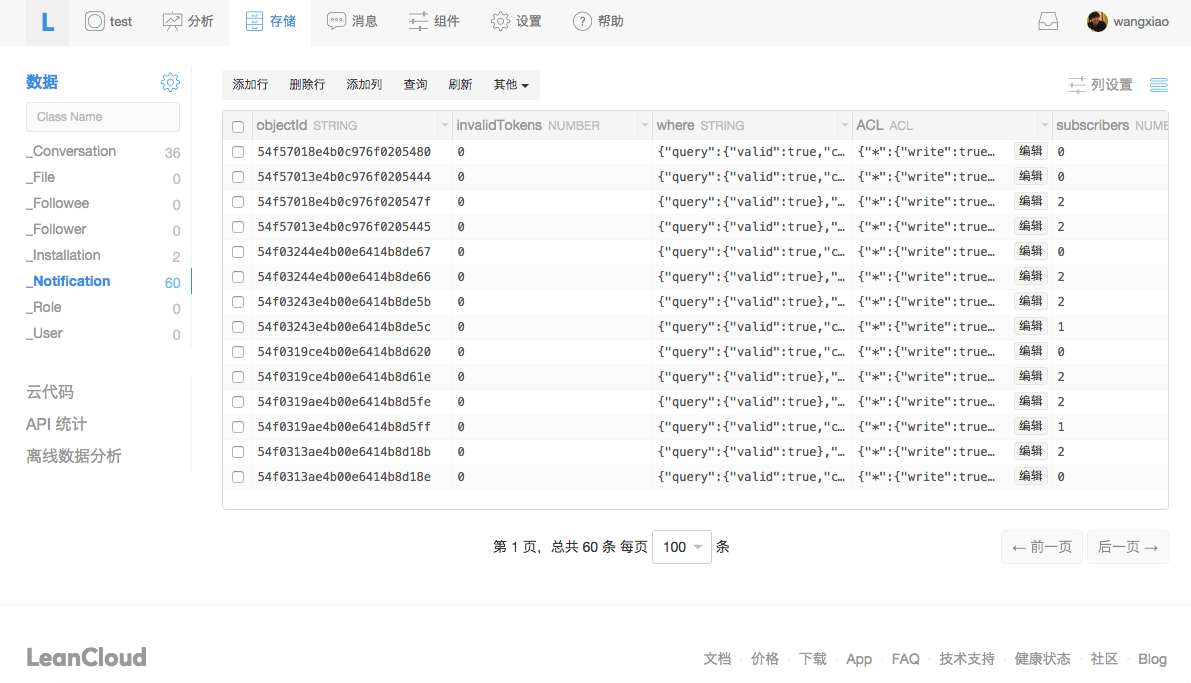The width and height of the screenshot is (1191, 683).
Task: Click the blue row density icon top right
Action: (x=1158, y=84)
